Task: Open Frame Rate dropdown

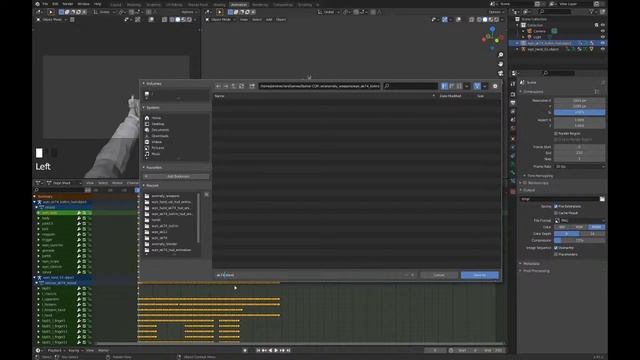Action: (x=580, y=167)
